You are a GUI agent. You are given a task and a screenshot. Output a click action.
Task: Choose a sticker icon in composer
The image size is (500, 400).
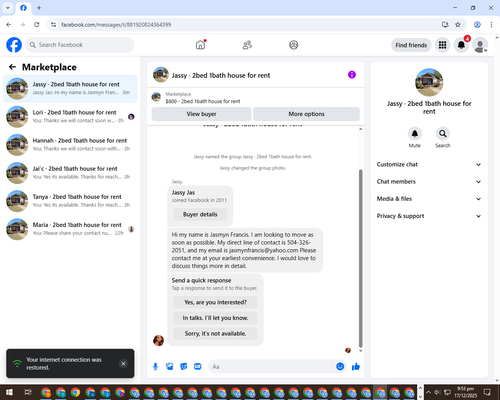[184, 367]
